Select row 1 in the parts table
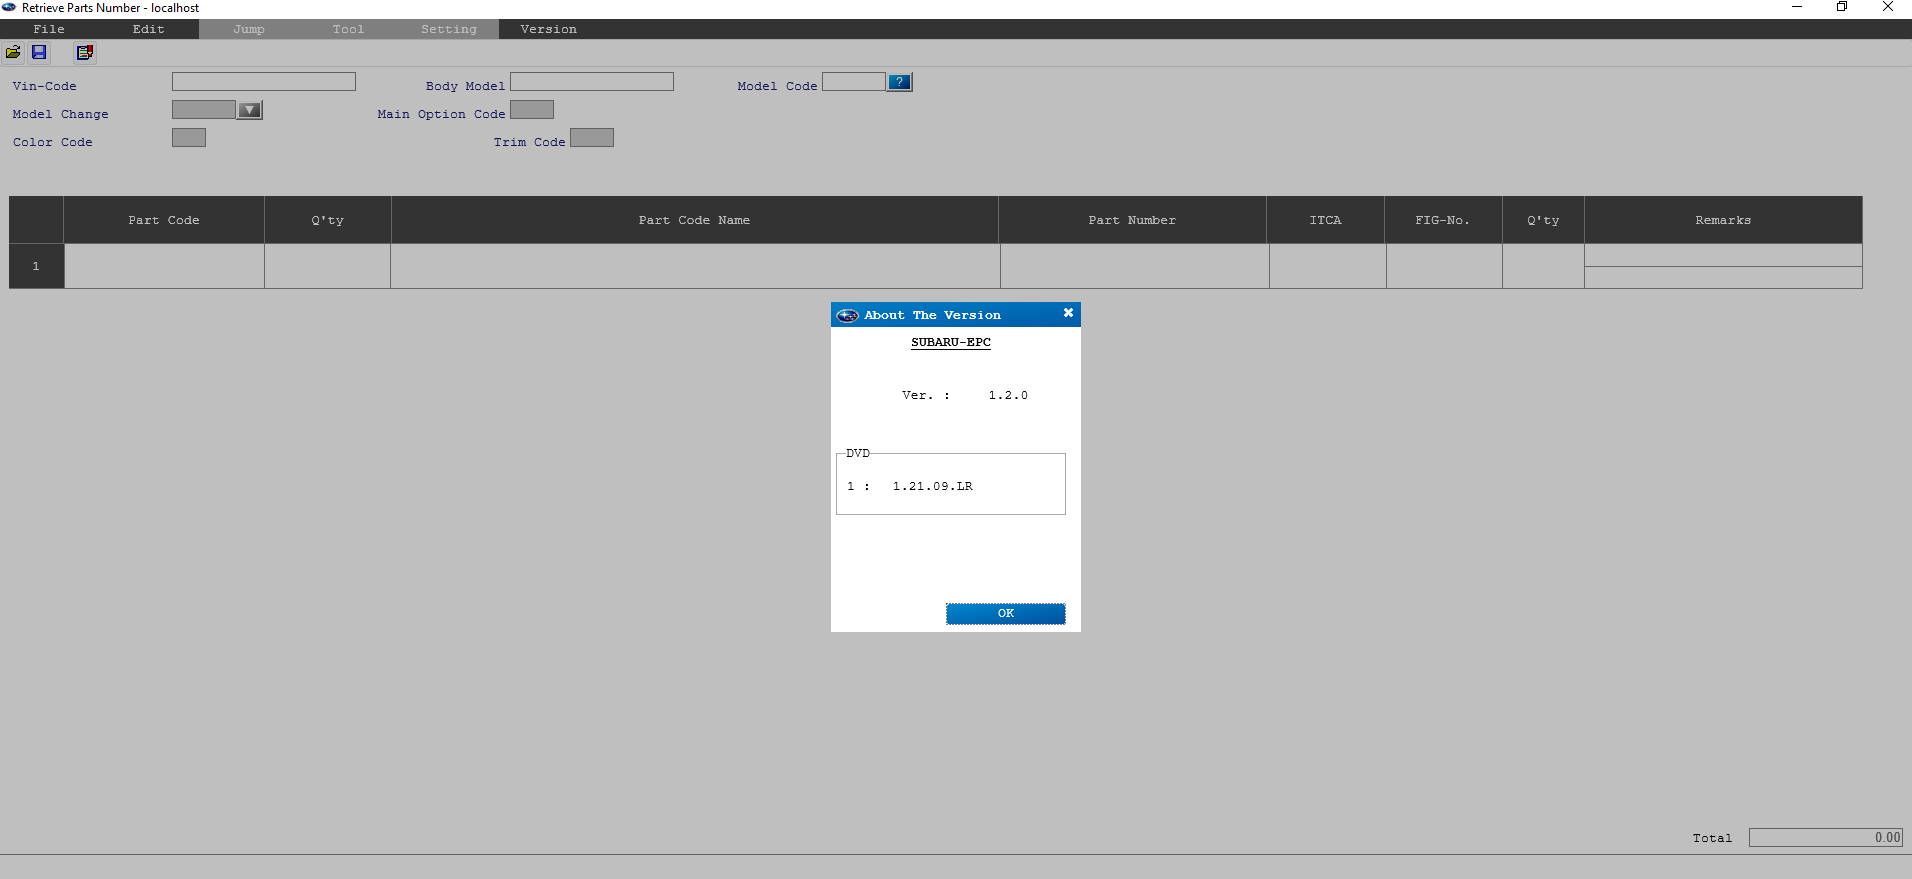The width and height of the screenshot is (1912, 879). [x=36, y=266]
